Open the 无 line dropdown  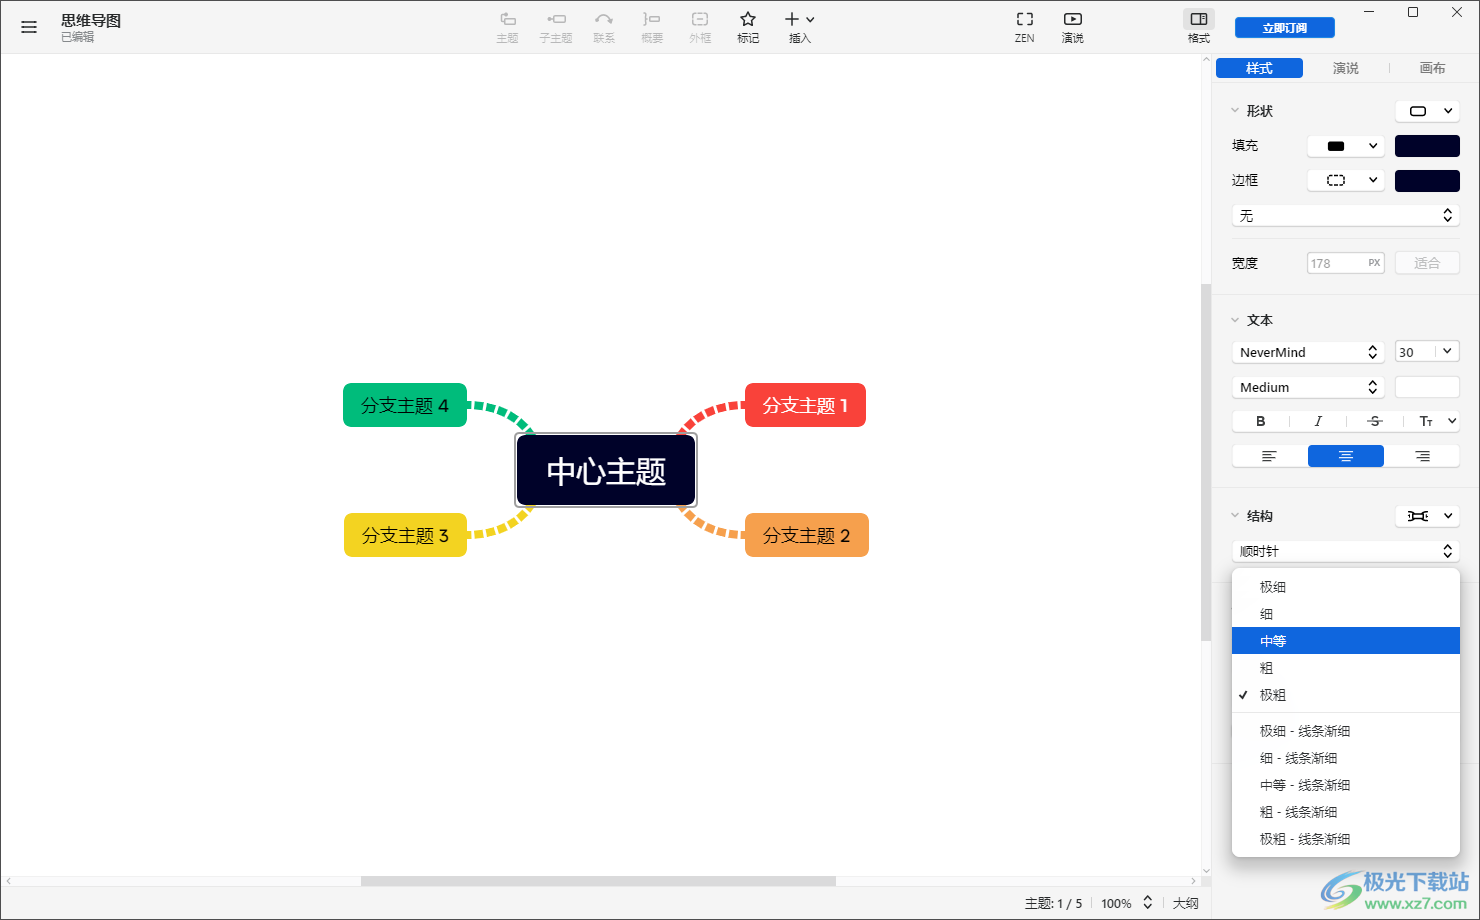[x=1346, y=216]
